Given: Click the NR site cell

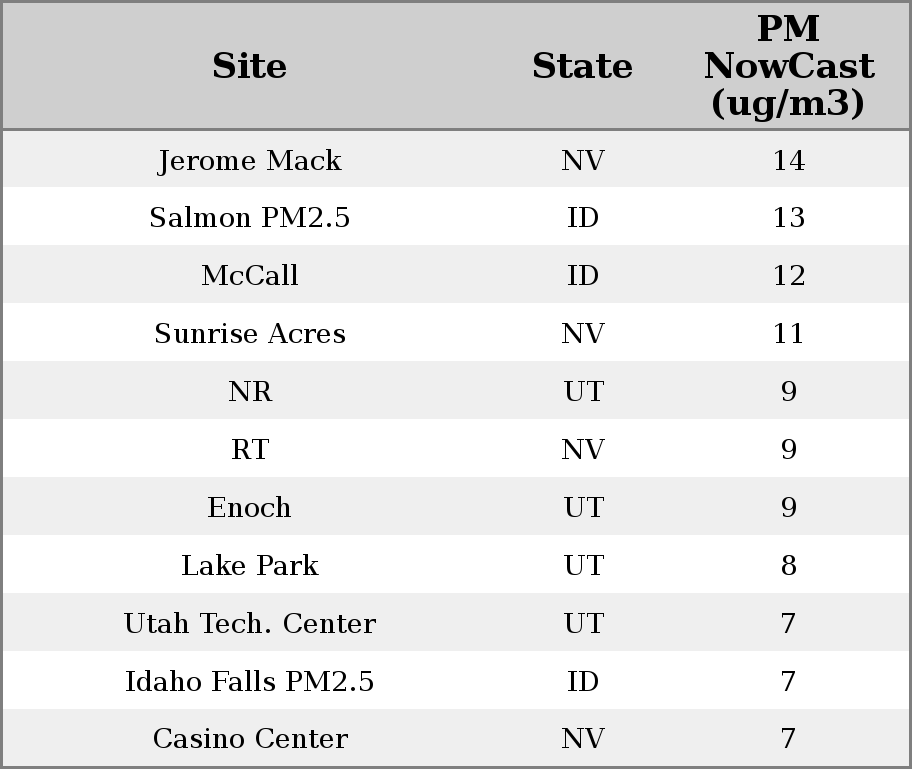Looking at the screenshot, I should coord(250,392).
